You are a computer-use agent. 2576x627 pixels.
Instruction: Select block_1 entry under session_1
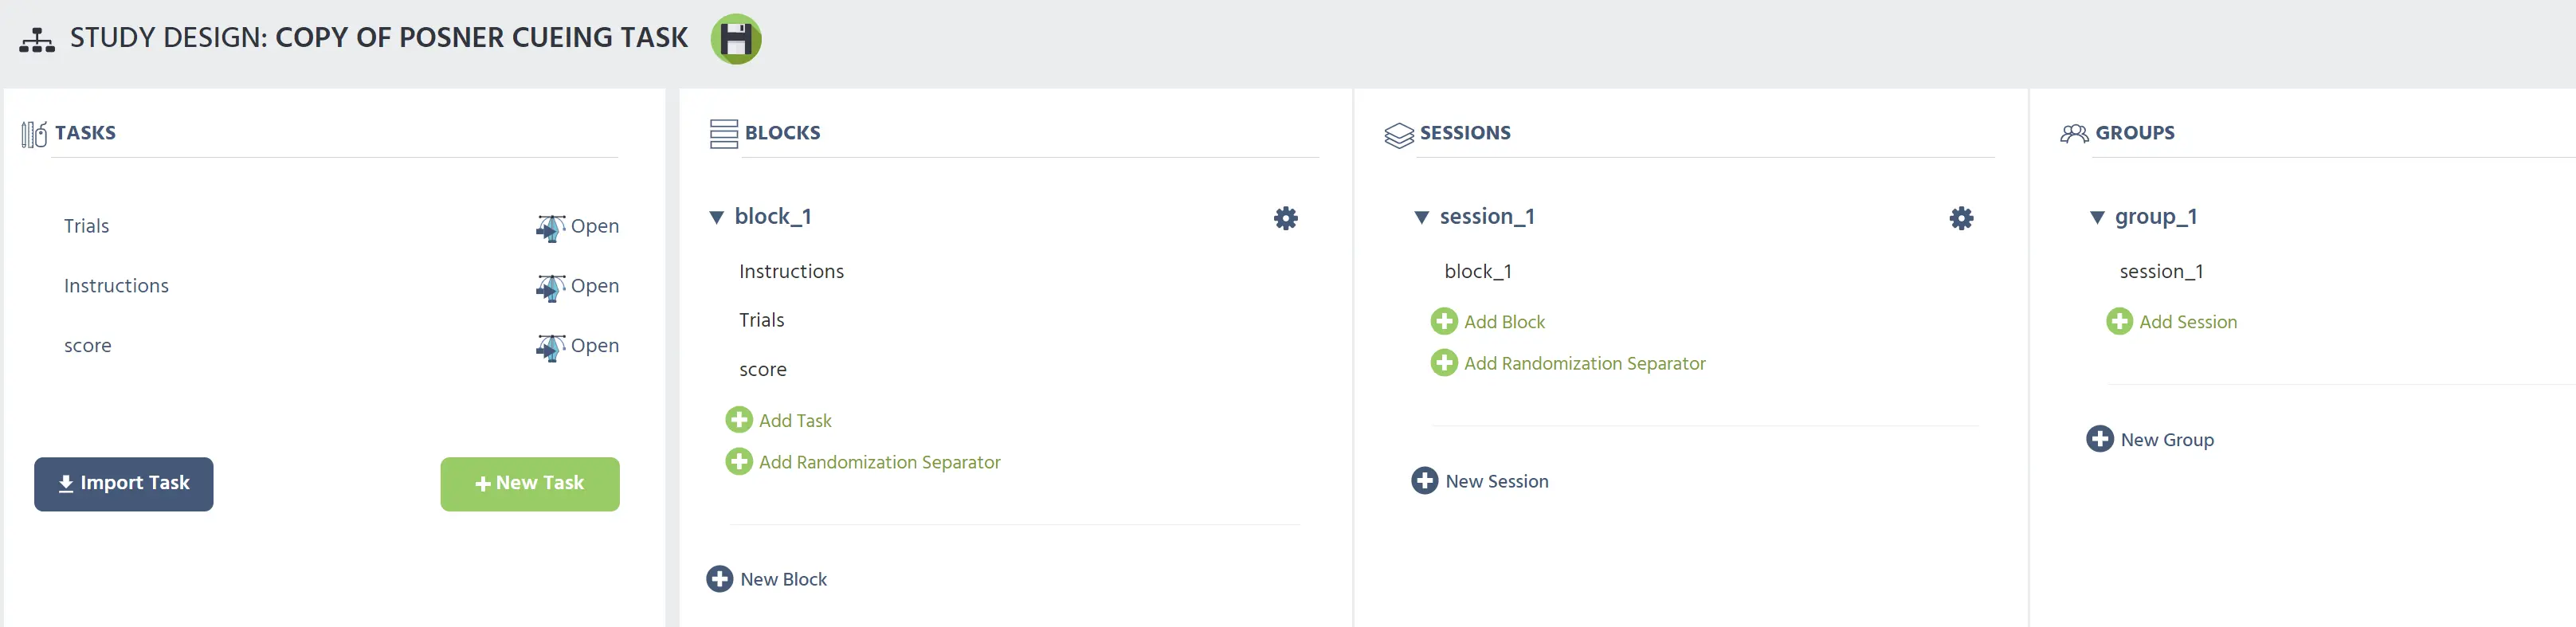tap(1478, 271)
